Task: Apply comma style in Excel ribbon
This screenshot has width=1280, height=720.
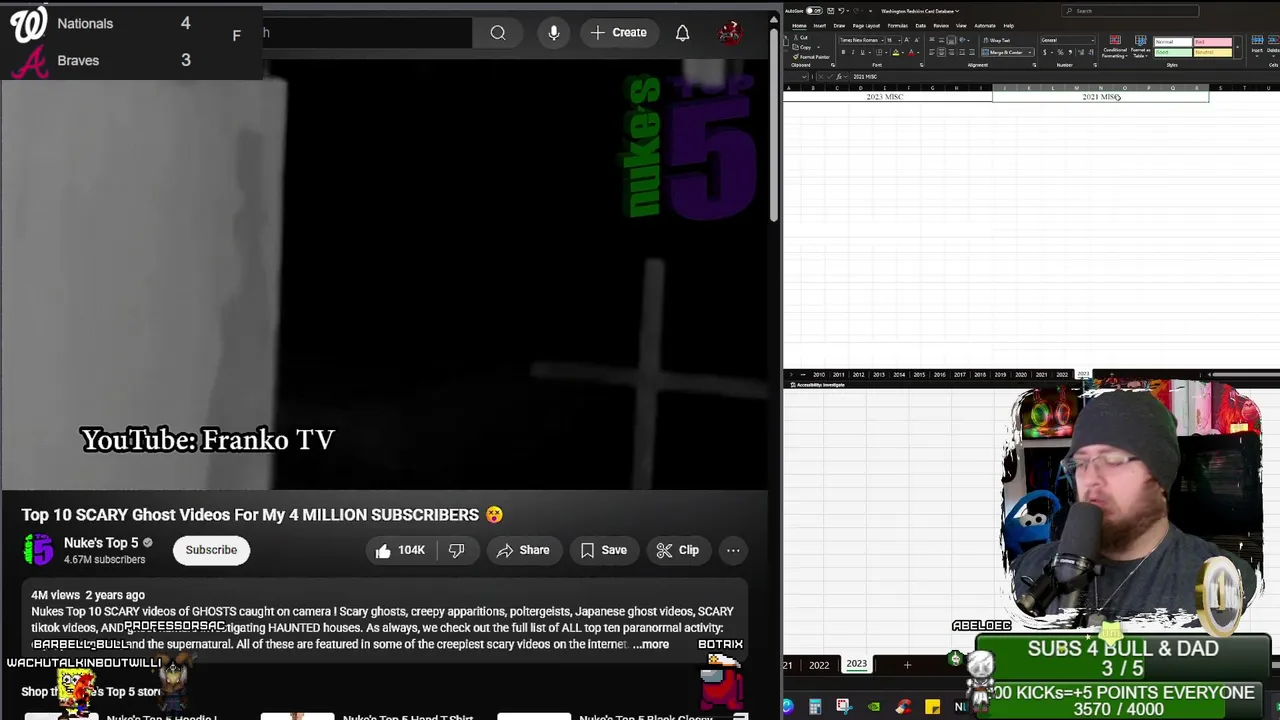Action: (x=1070, y=52)
